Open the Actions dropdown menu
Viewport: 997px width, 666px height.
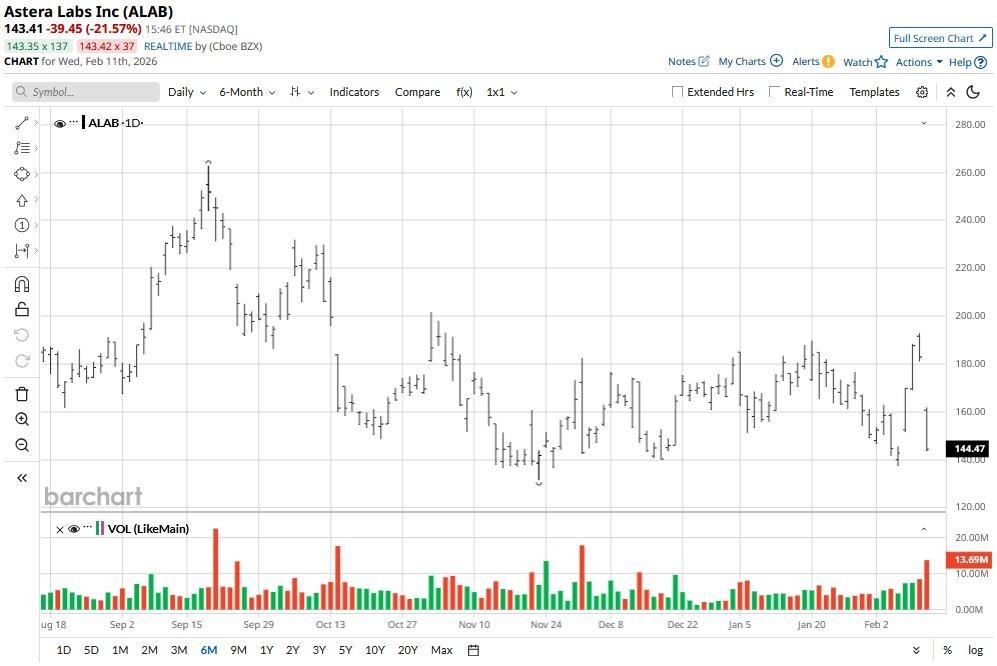[x=919, y=62]
